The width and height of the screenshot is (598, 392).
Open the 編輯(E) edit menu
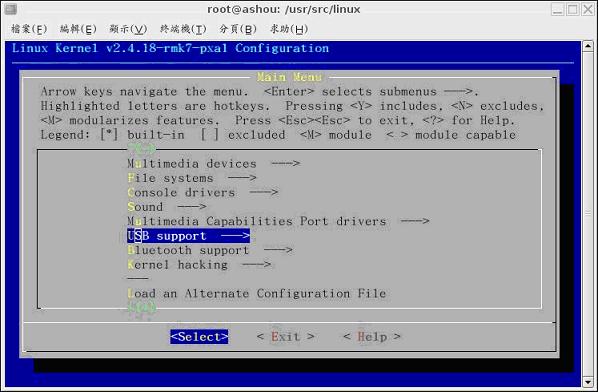pyautogui.click(x=78, y=29)
